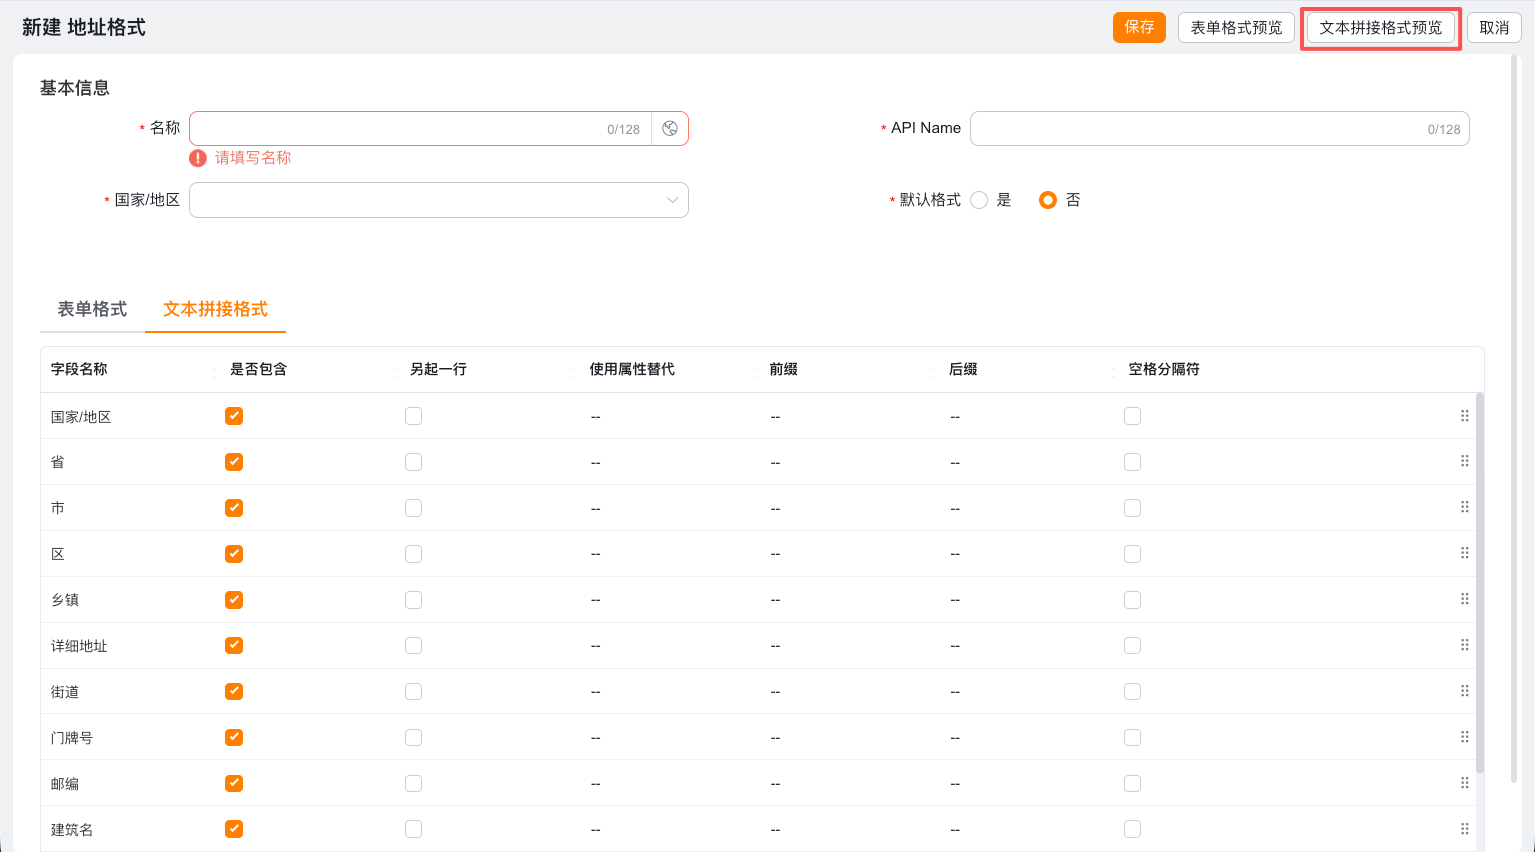Click the 是否包含 column header
The height and width of the screenshot is (852, 1535).
pos(258,369)
